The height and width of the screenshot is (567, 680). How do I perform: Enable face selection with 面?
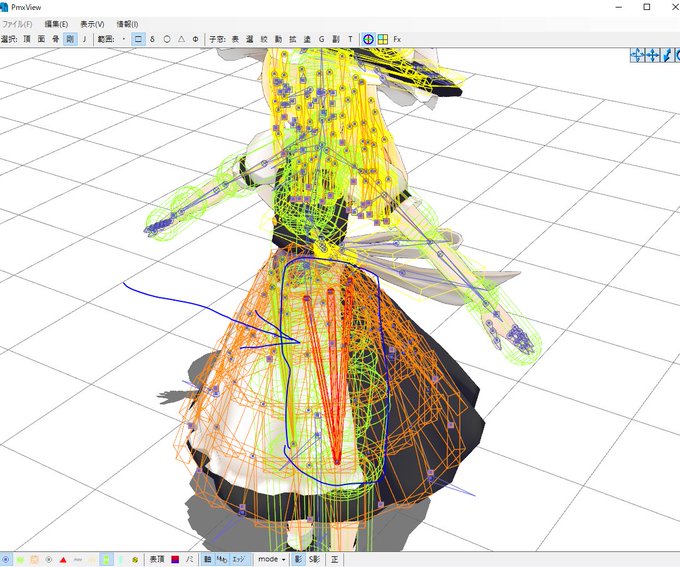click(x=41, y=39)
